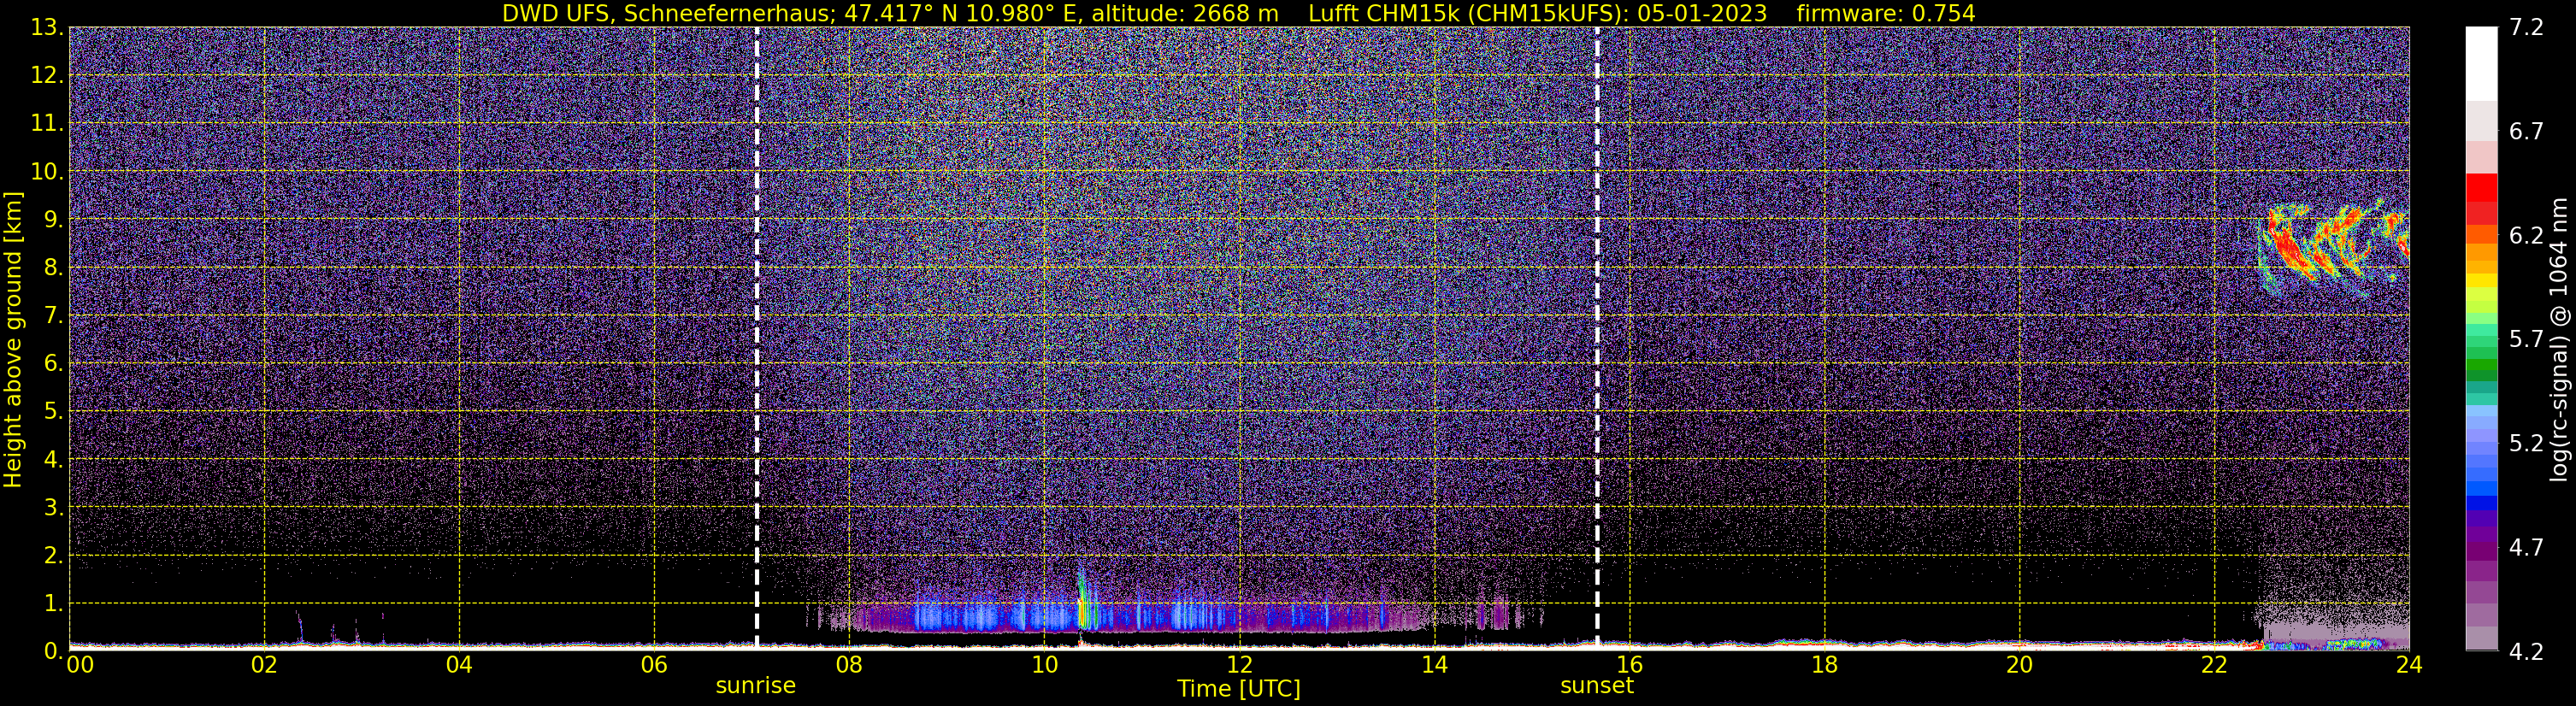Viewport: 2576px width, 706px height.
Task: Click the 'sunrise' label
Action: [x=755, y=686]
